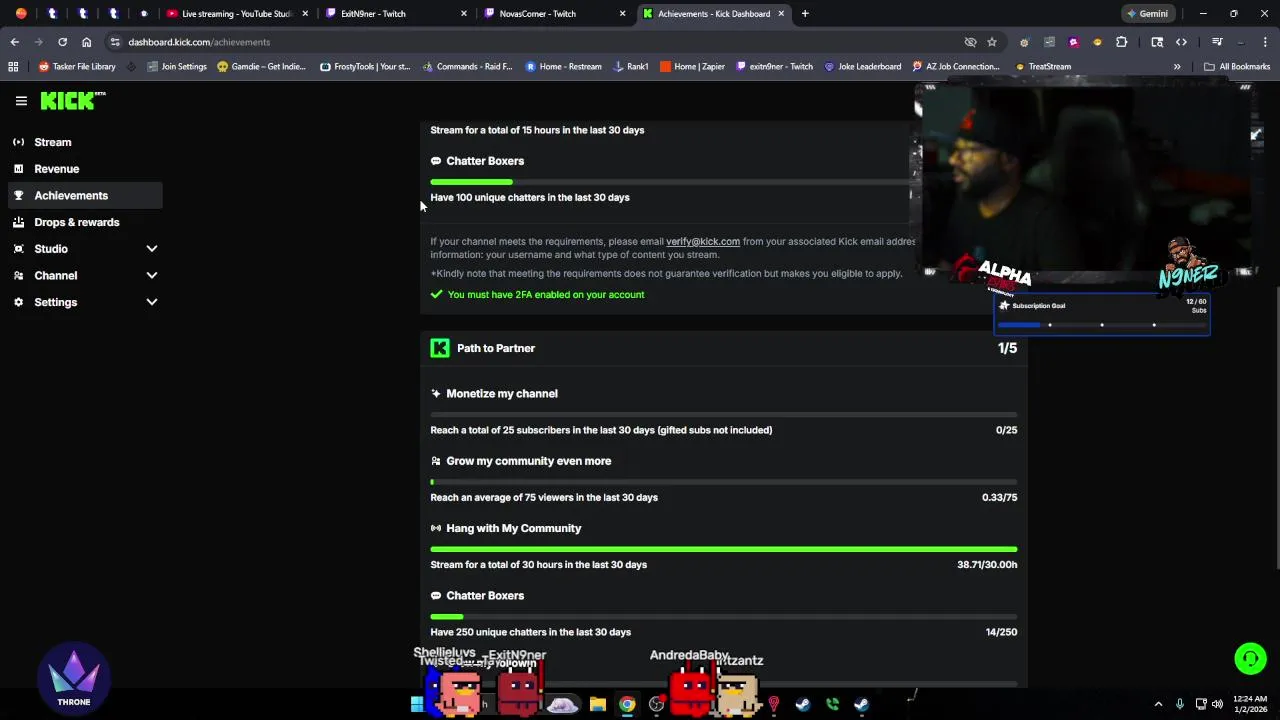Open the Join Settings bookmark
Screen dimensions: 1280x720
point(177,67)
